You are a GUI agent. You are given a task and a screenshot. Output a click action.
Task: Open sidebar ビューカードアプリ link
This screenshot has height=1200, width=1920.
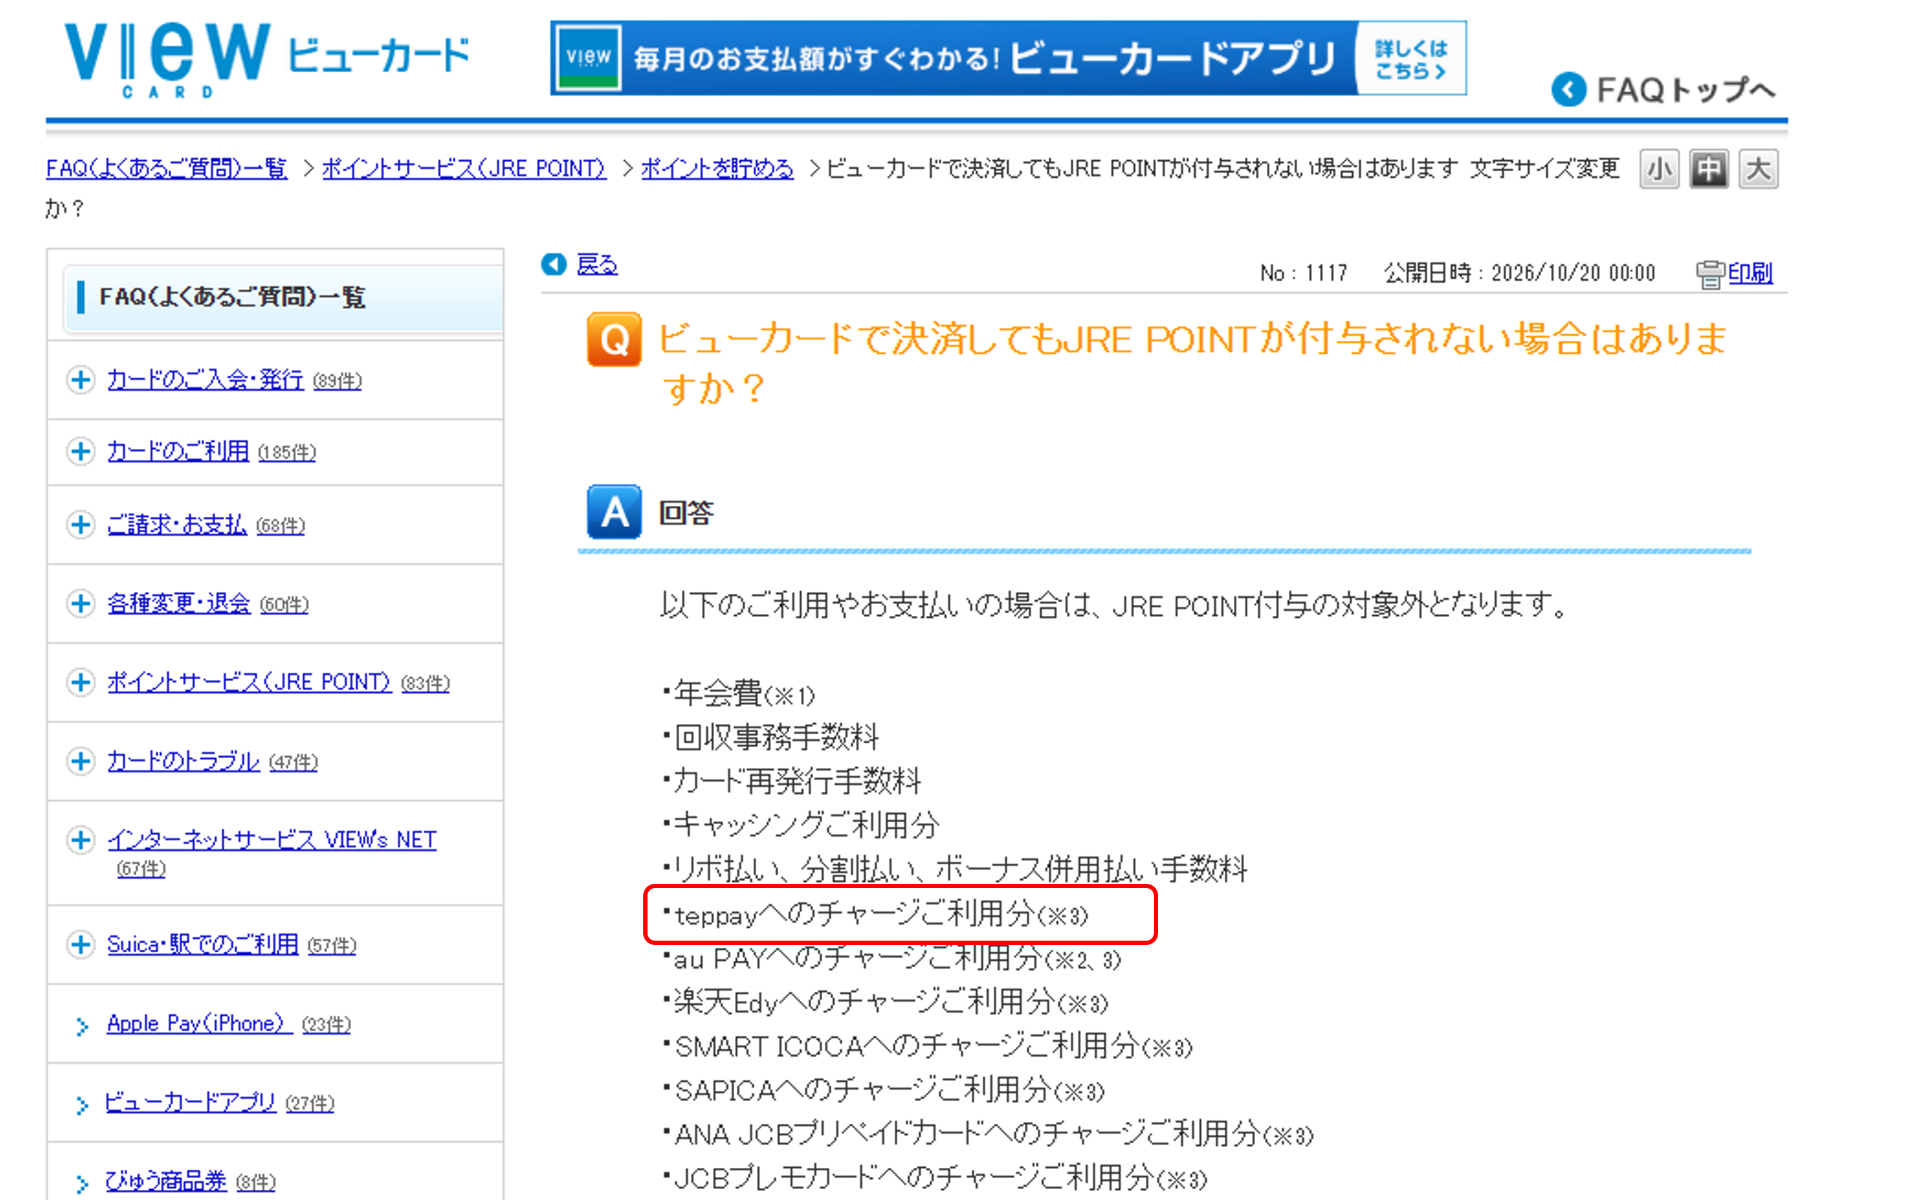pos(190,1102)
